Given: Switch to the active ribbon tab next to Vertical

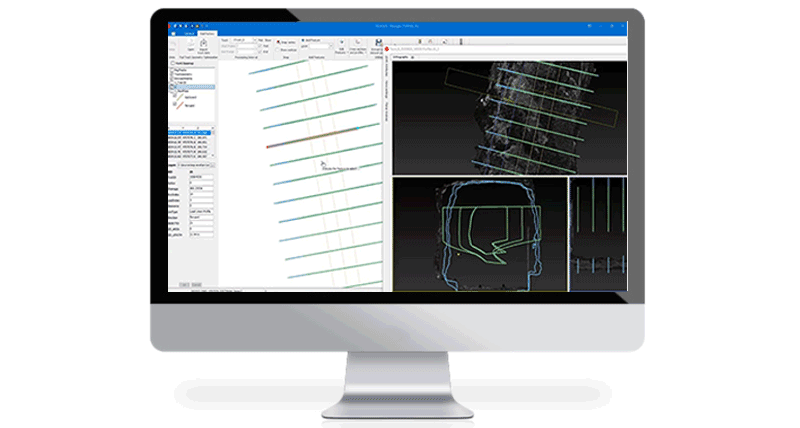Looking at the screenshot, I should (207, 32).
